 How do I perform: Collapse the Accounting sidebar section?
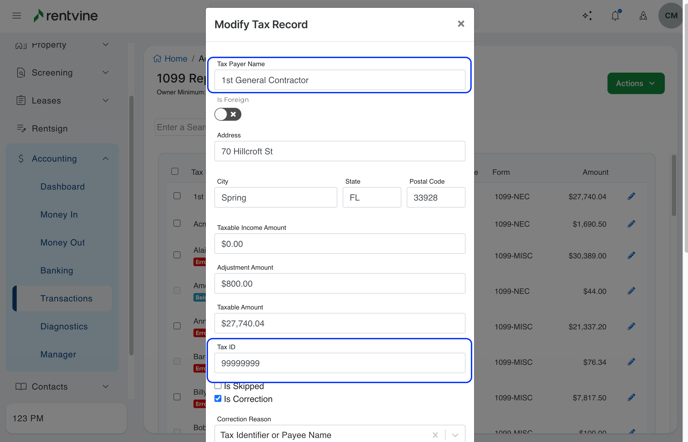(105, 158)
